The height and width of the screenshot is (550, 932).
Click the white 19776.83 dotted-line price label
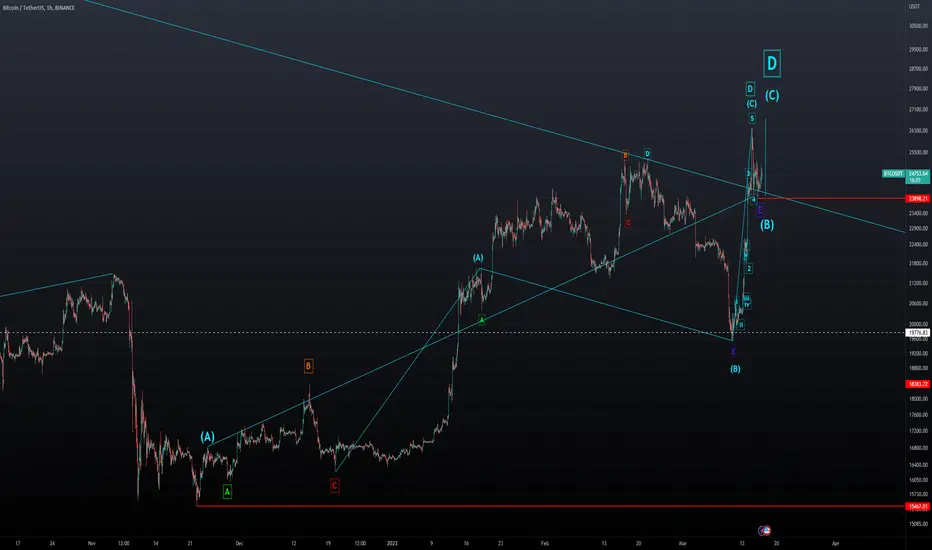point(918,332)
